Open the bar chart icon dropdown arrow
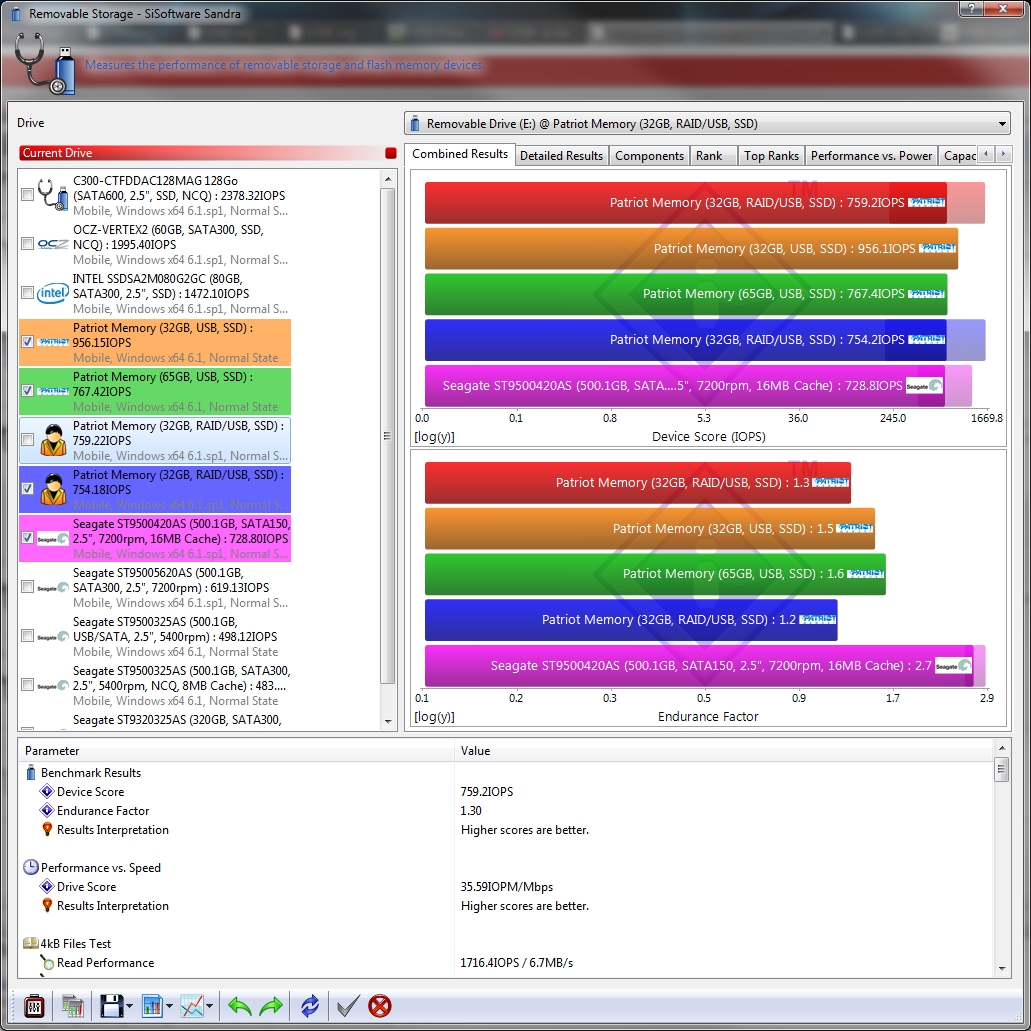This screenshot has width=1031, height=1031. click(x=170, y=1006)
